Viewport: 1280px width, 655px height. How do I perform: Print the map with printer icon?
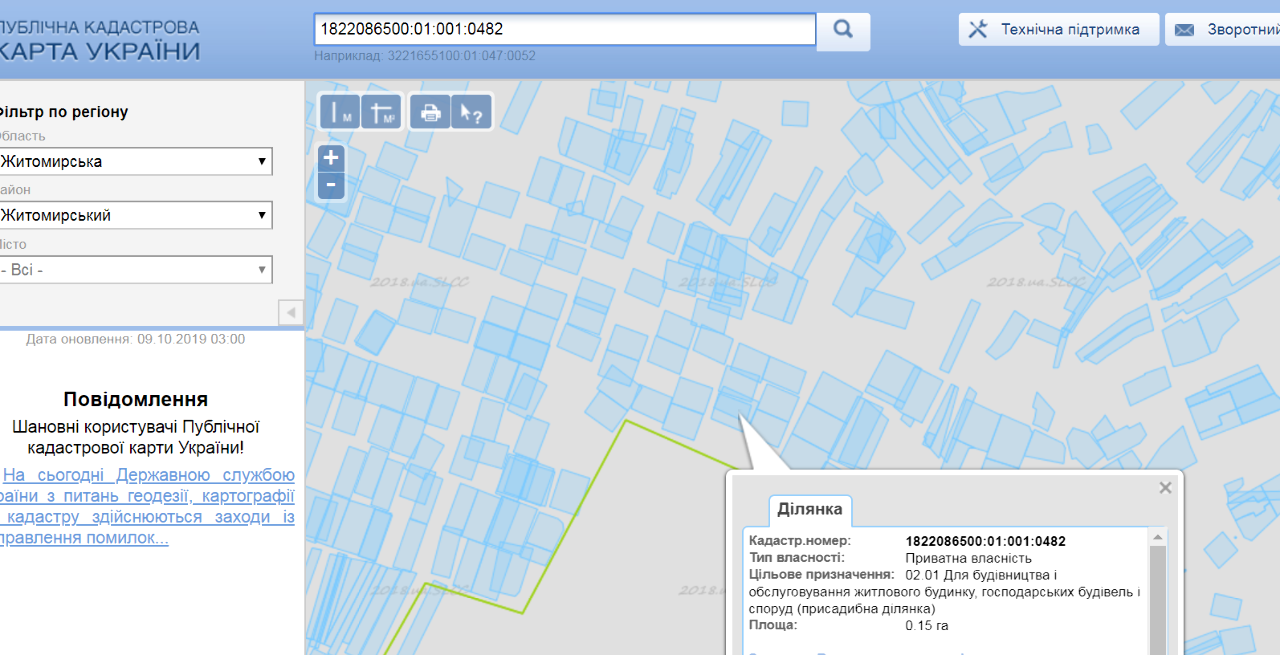click(x=431, y=113)
